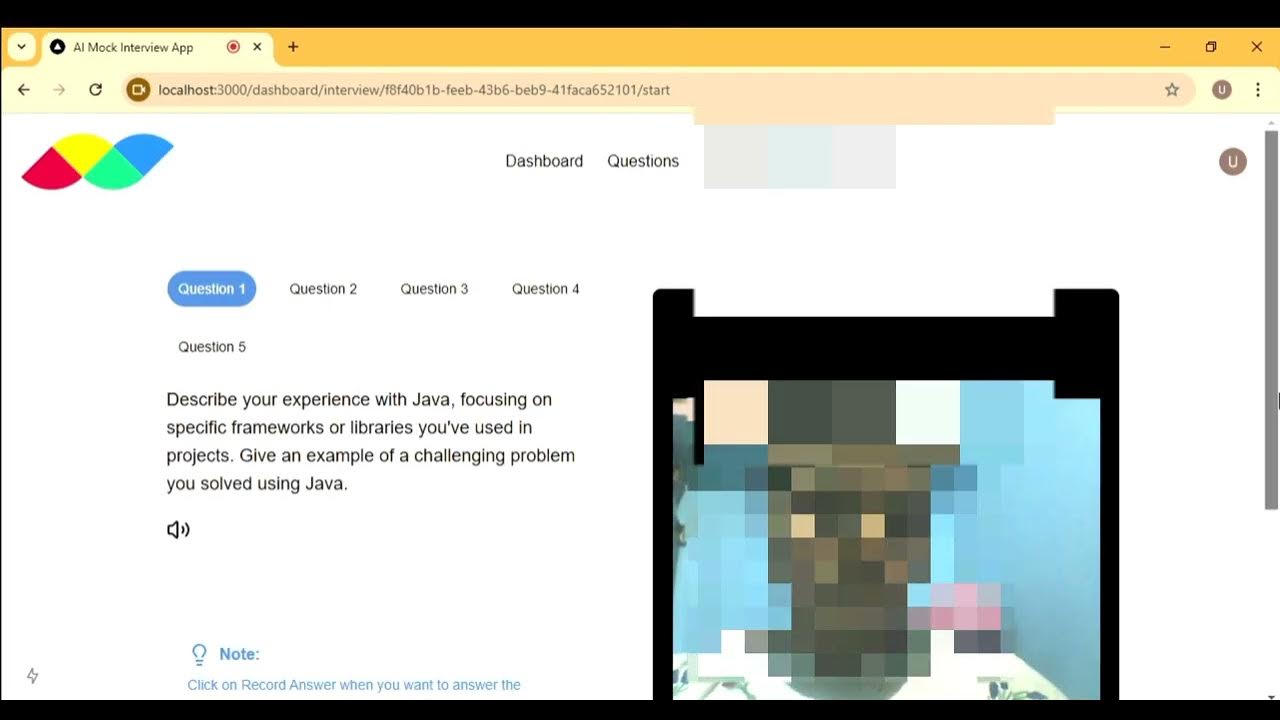The width and height of the screenshot is (1280, 720).
Task: Open the user avatar in the page header
Action: click(1232, 161)
